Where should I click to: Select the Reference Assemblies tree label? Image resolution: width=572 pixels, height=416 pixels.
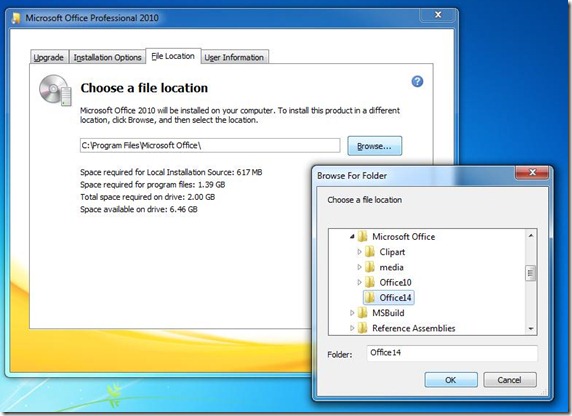[x=414, y=328]
